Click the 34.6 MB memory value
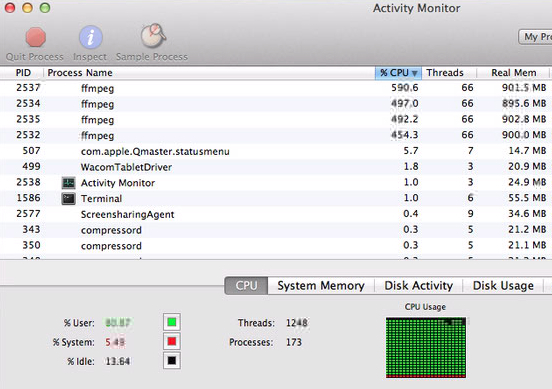 click(527, 214)
